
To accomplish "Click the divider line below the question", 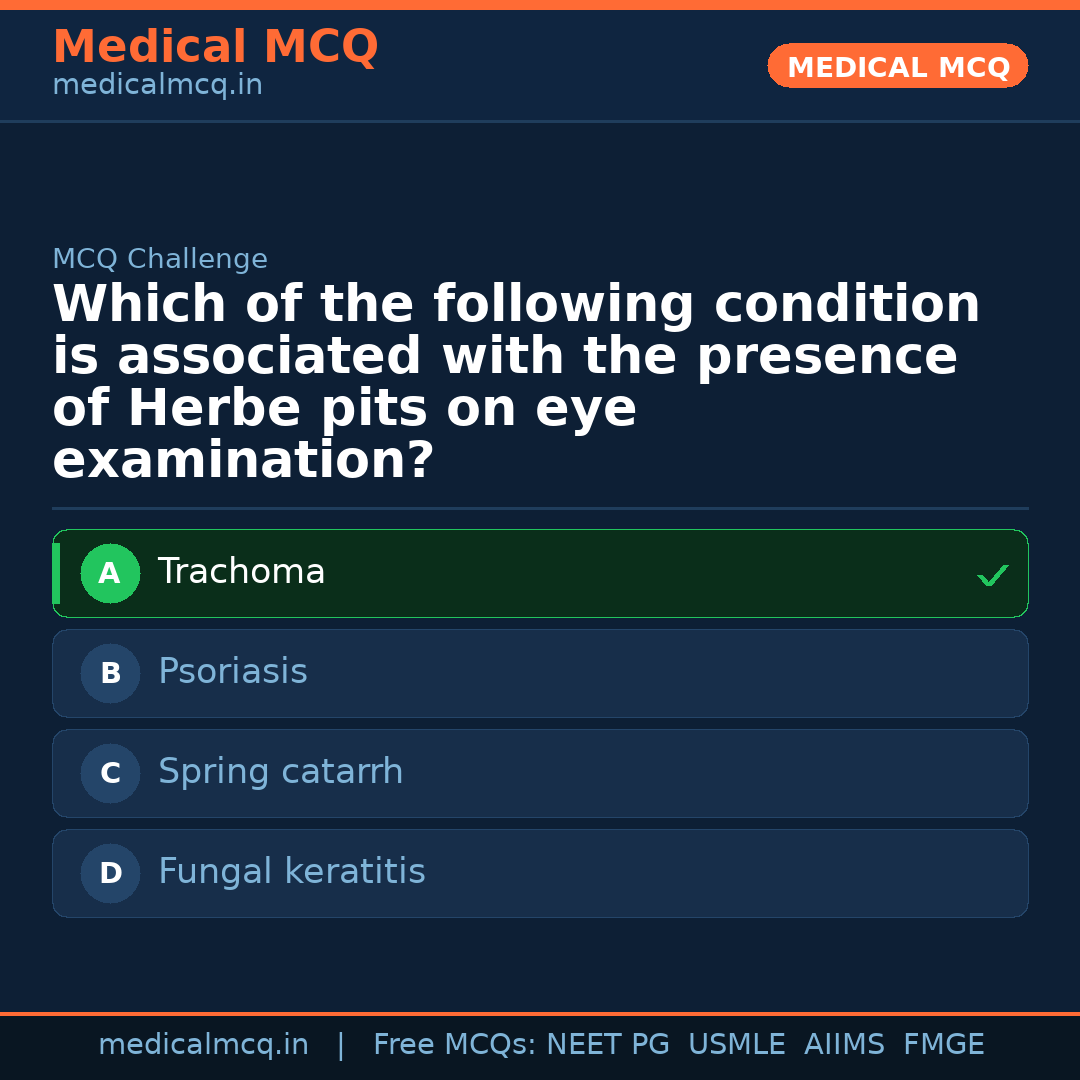I will coord(540,509).
